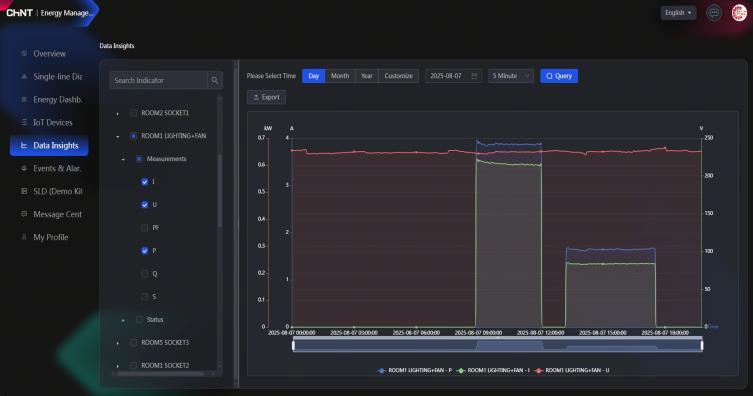Collapse the Measurements tree node
Screen dimensions: 753x396
pyautogui.click(x=123, y=159)
